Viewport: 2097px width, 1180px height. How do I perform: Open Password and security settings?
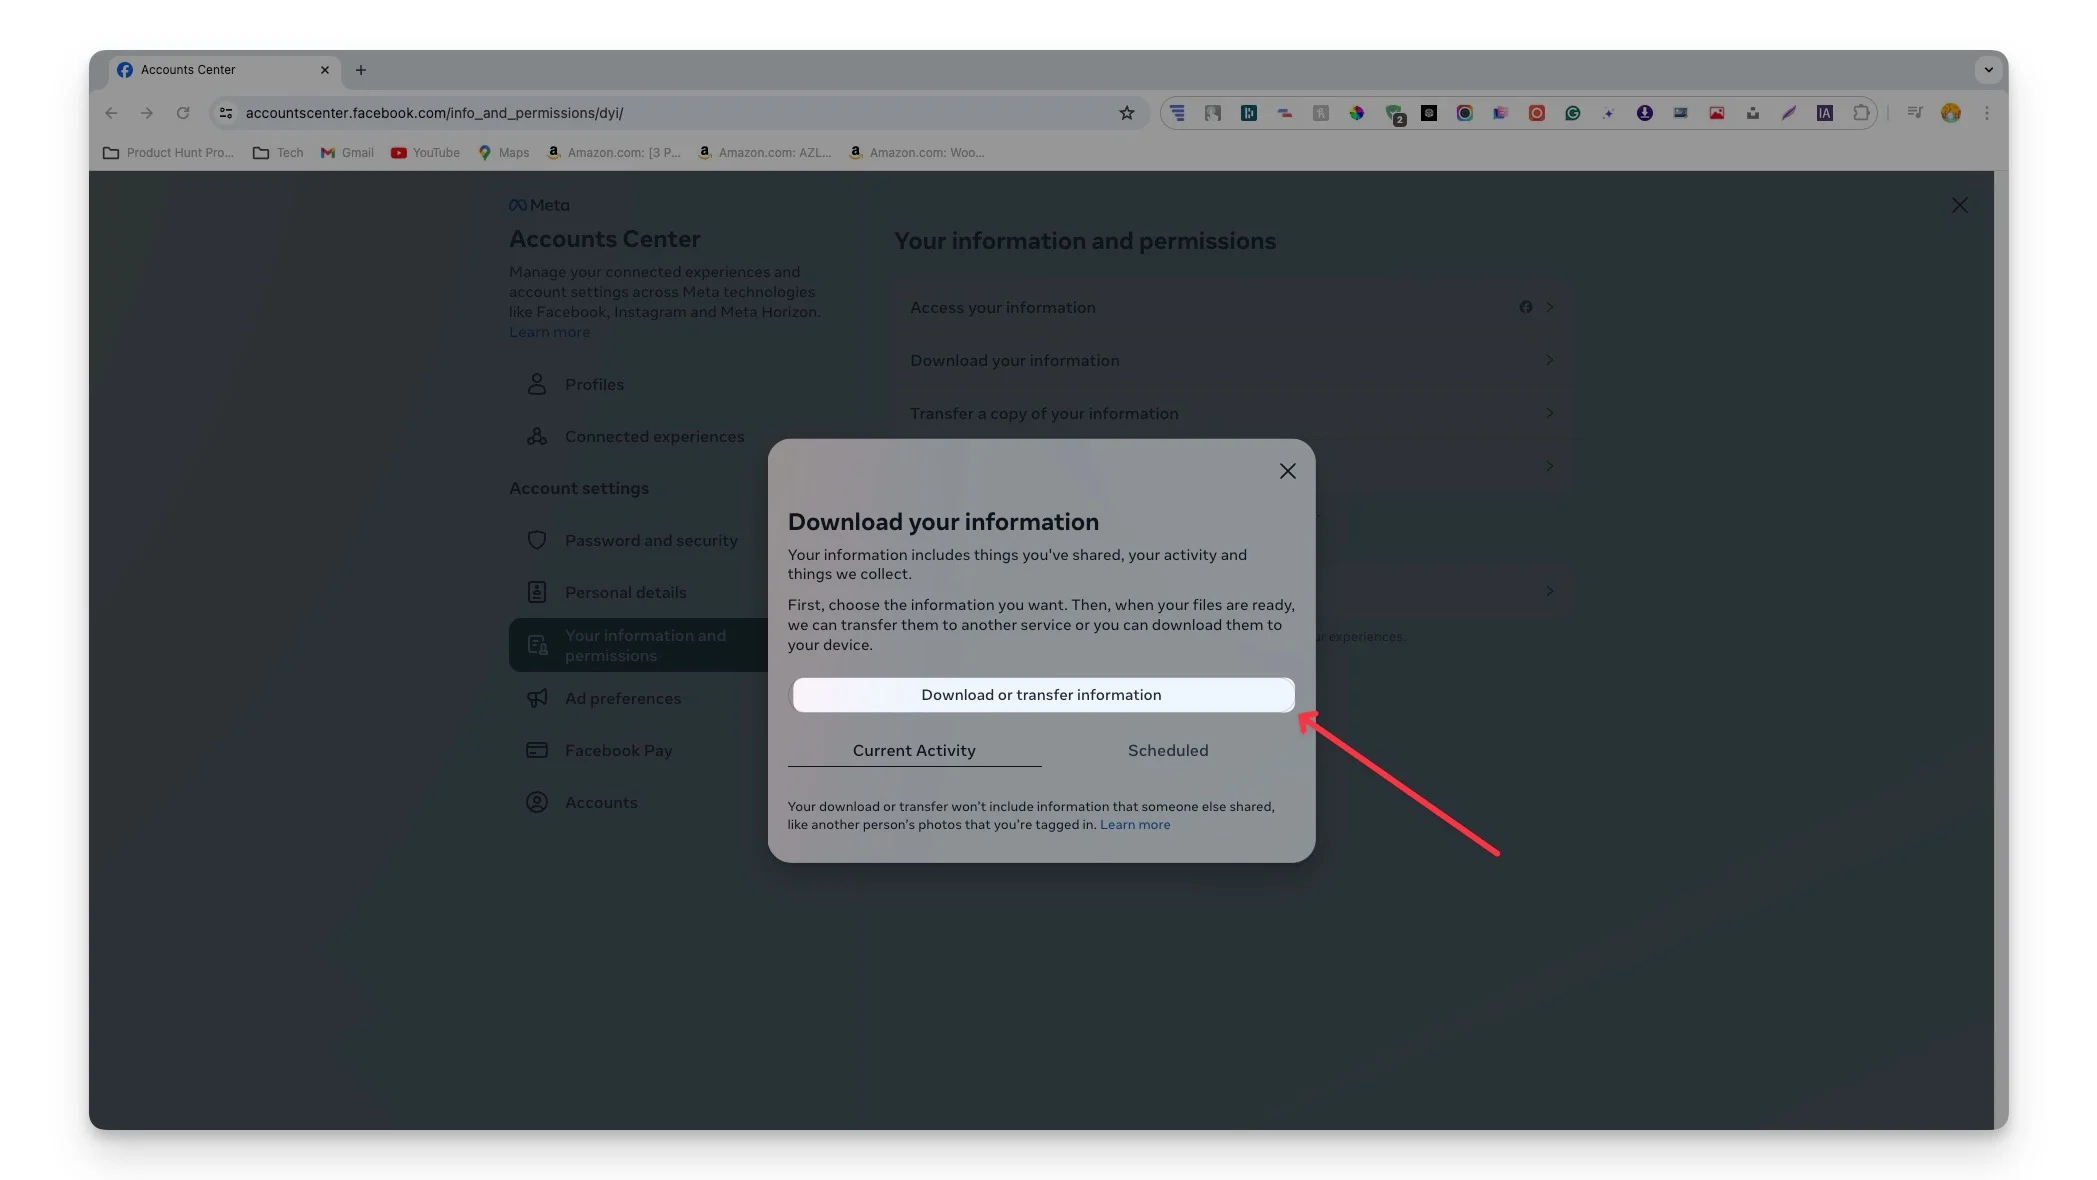point(651,540)
